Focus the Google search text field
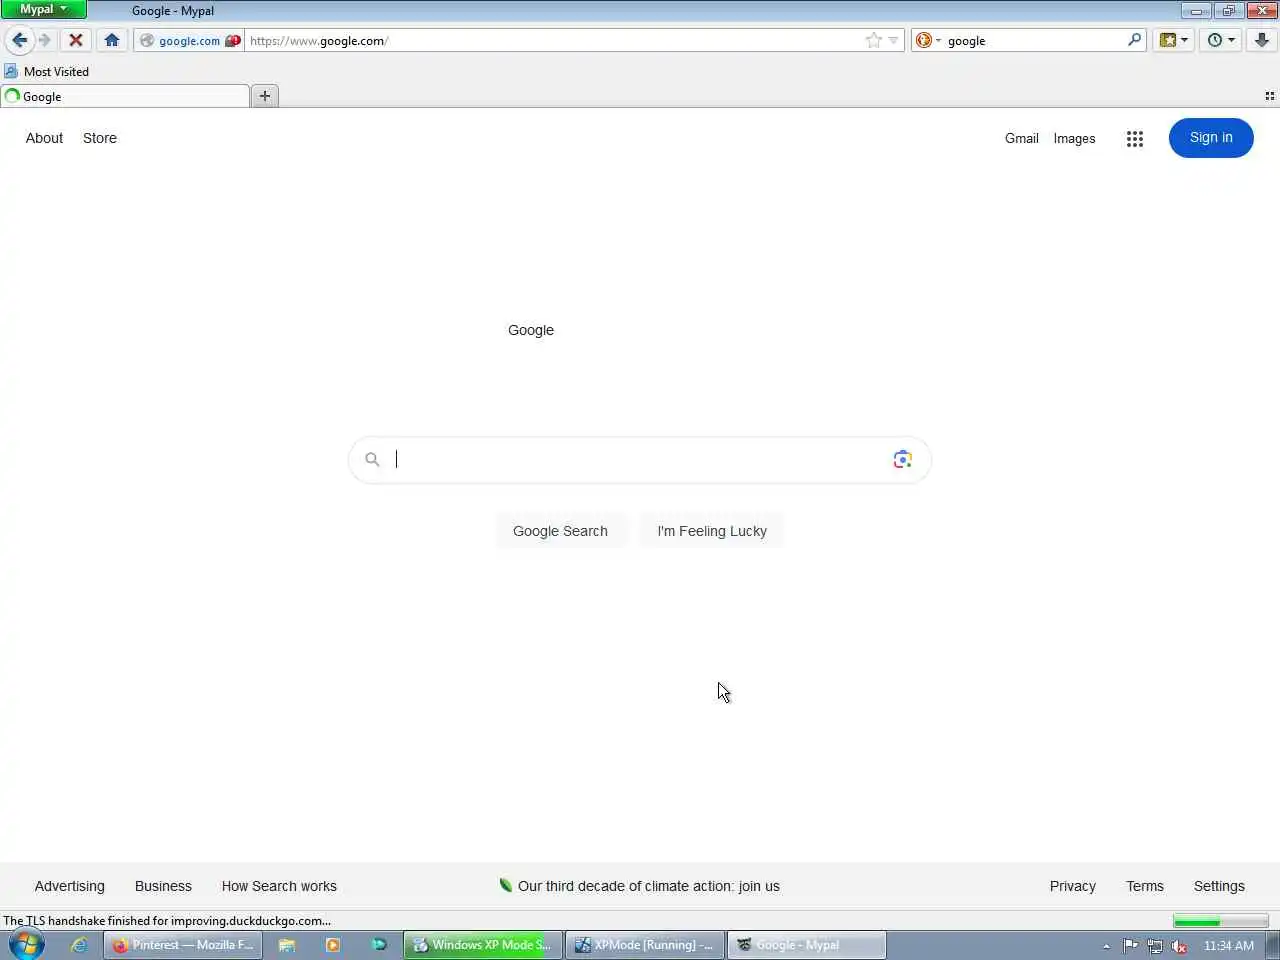The width and height of the screenshot is (1280, 960). [638, 459]
